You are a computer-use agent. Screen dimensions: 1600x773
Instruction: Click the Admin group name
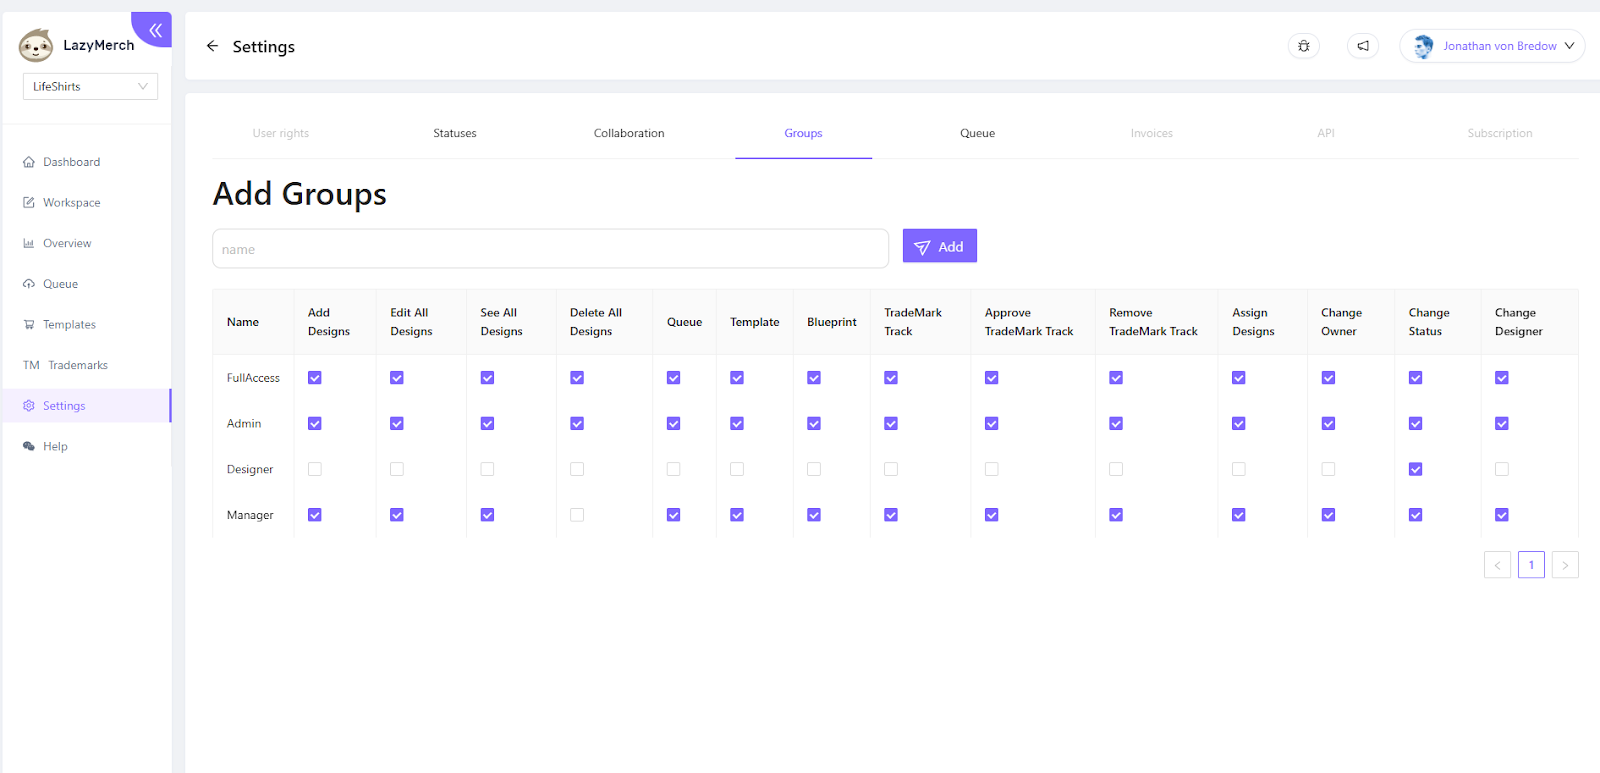click(x=244, y=424)
